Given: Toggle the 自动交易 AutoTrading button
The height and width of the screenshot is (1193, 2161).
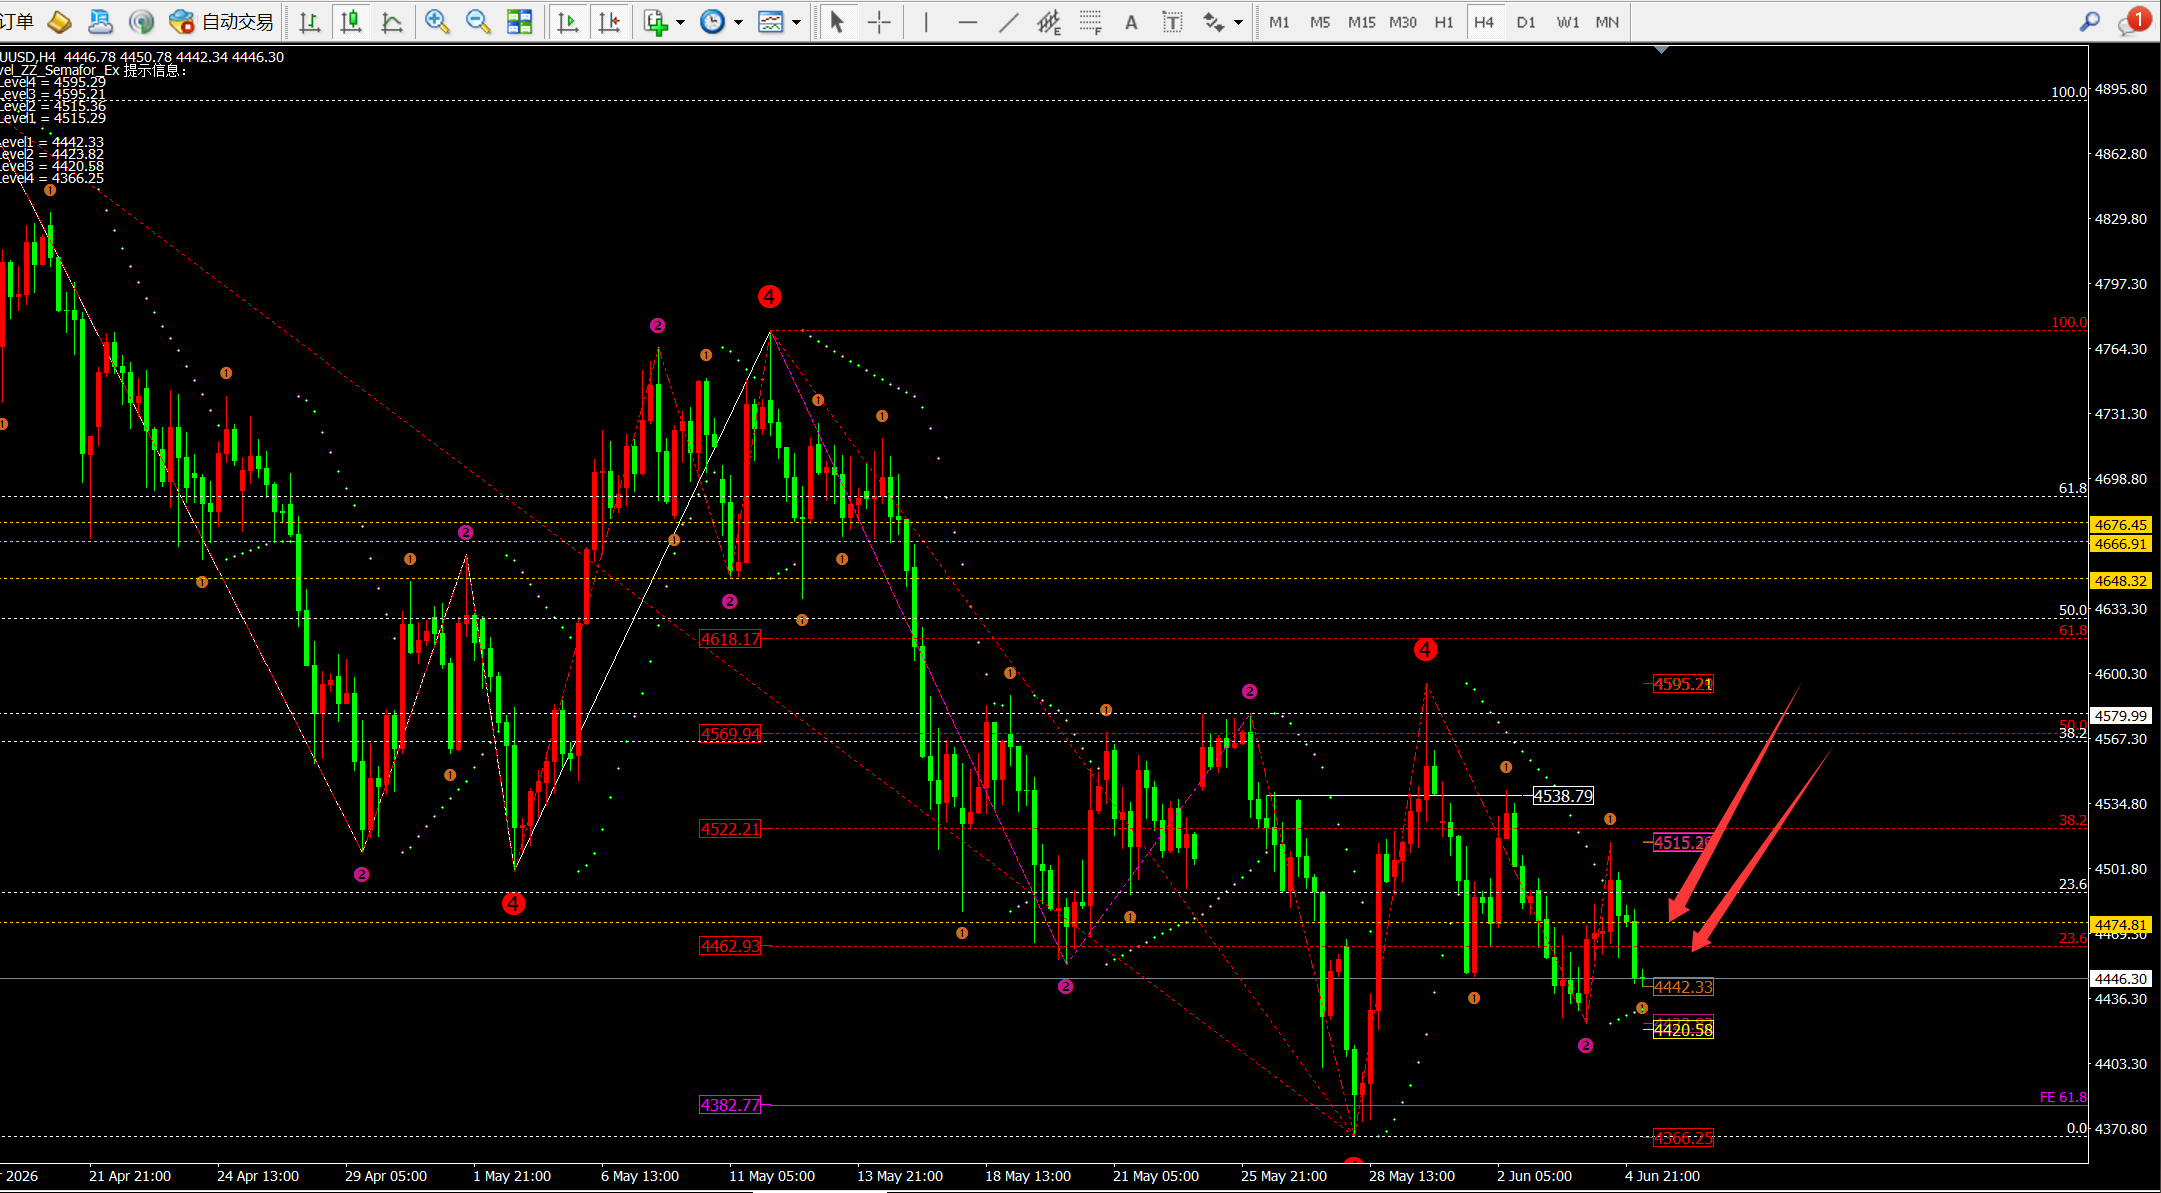Looking at the screenshot, I should 221,21.
